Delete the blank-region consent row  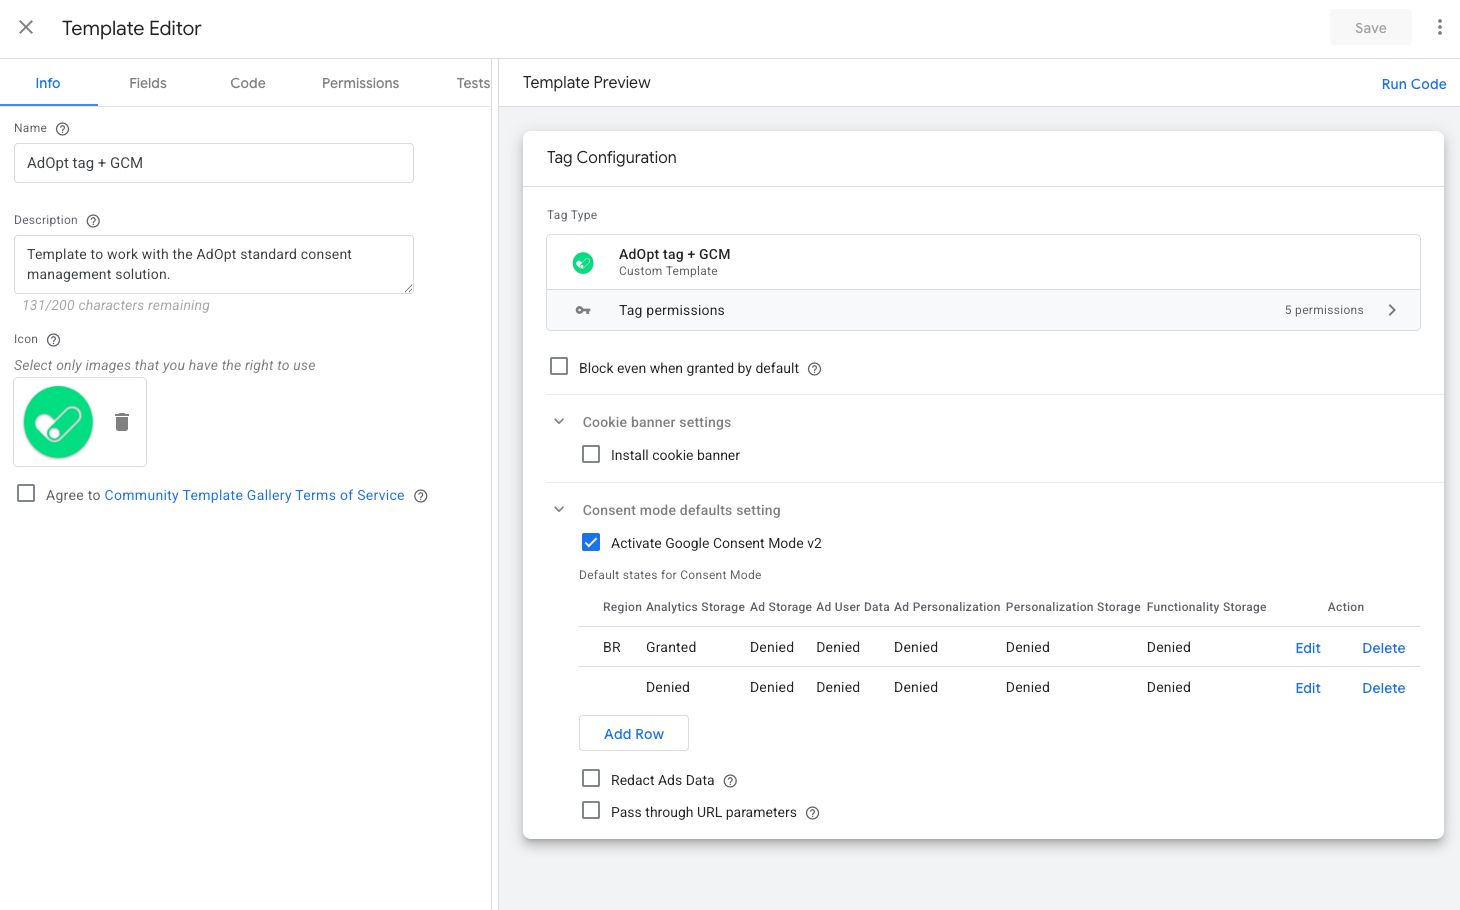(1383, 688)
